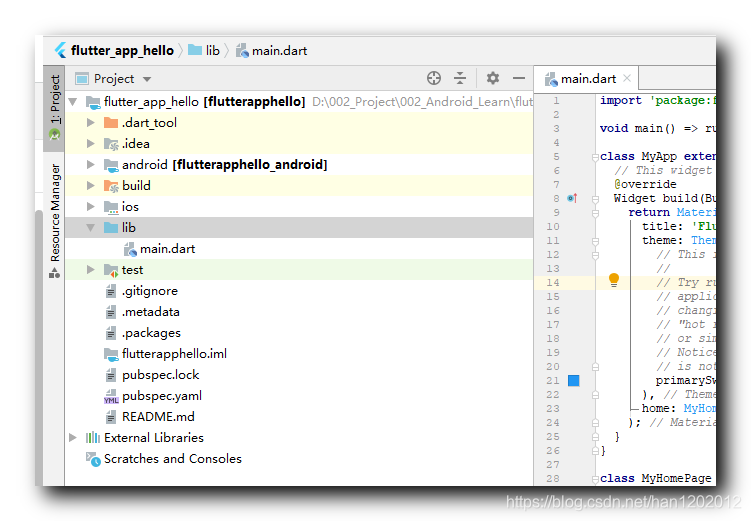
Task: Click the pubspec.yaml YML icon
Action: tap(111, 396)
